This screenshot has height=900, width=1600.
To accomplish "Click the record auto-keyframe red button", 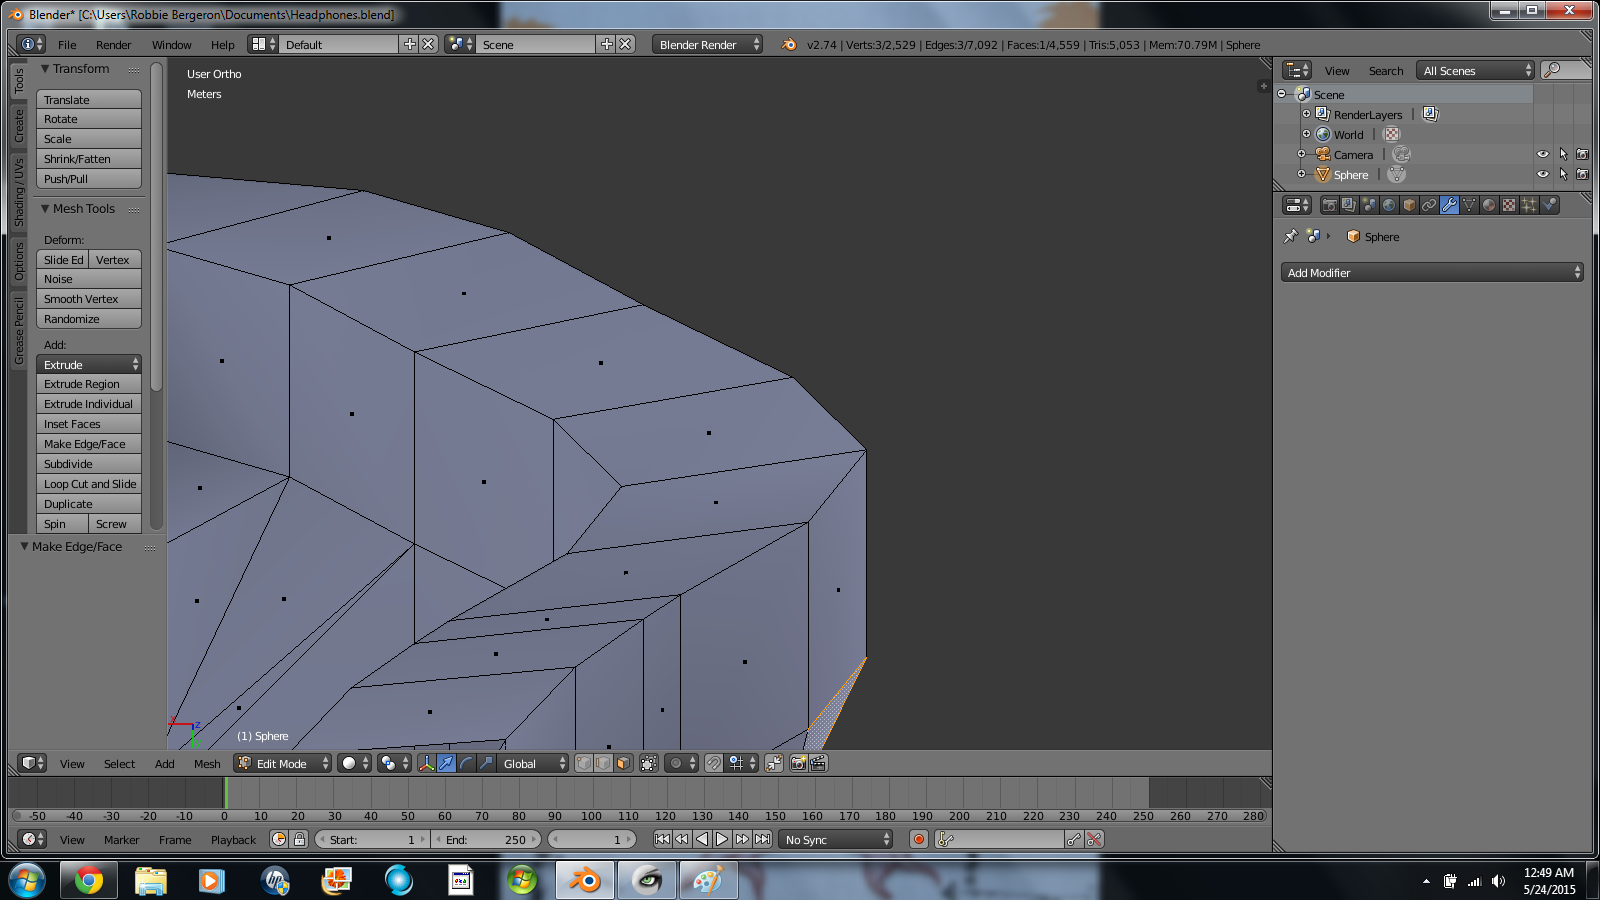I will coord(918,839).
